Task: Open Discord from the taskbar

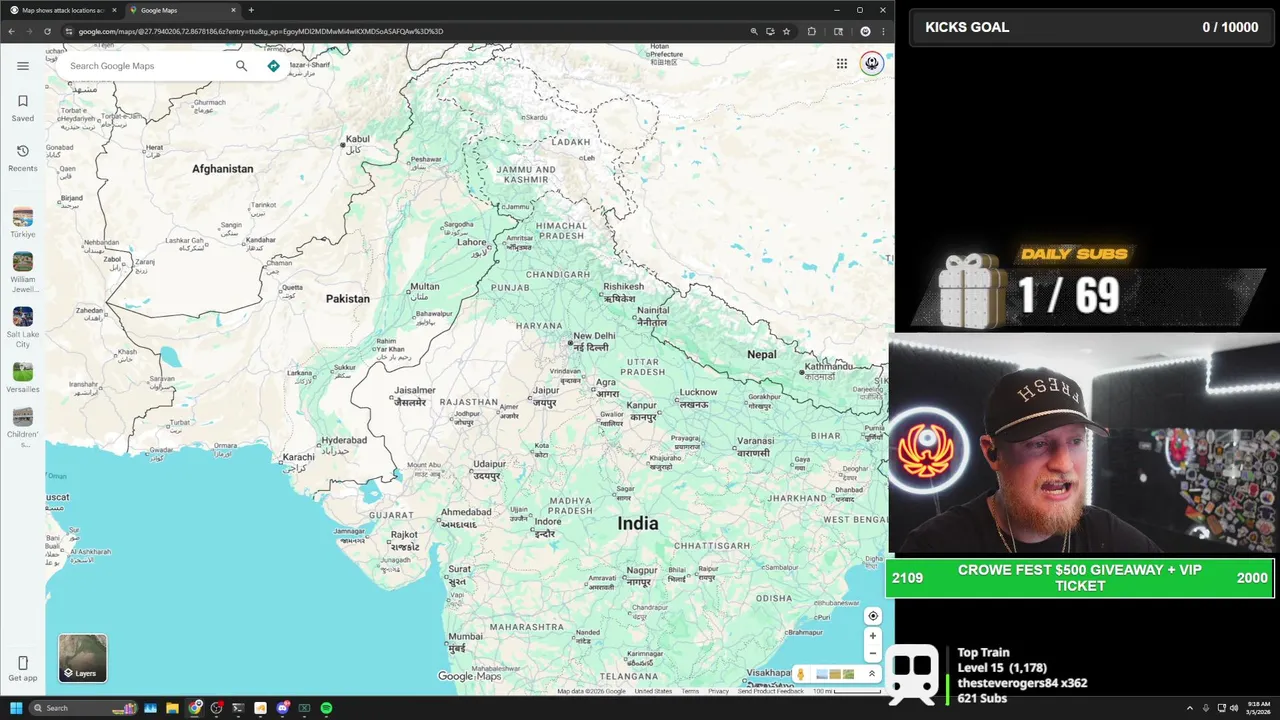Action: (282, 708)
